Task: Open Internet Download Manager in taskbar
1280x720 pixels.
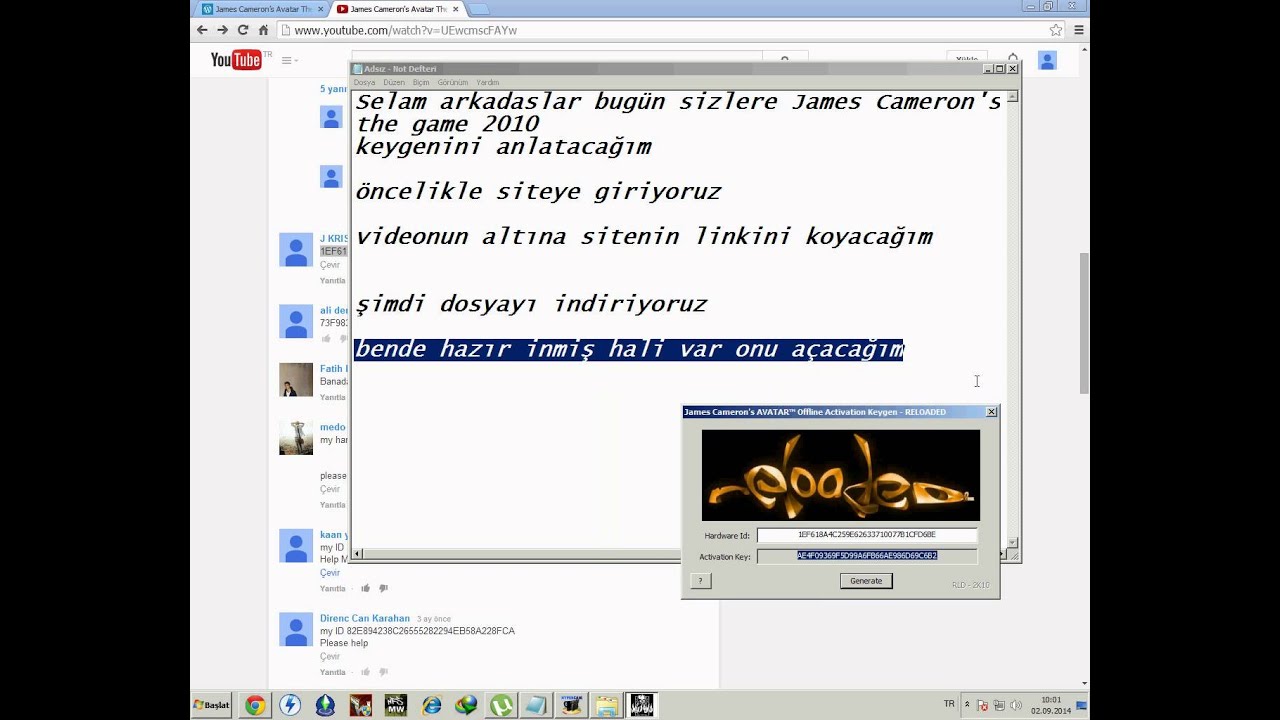Action: [466, 705]
